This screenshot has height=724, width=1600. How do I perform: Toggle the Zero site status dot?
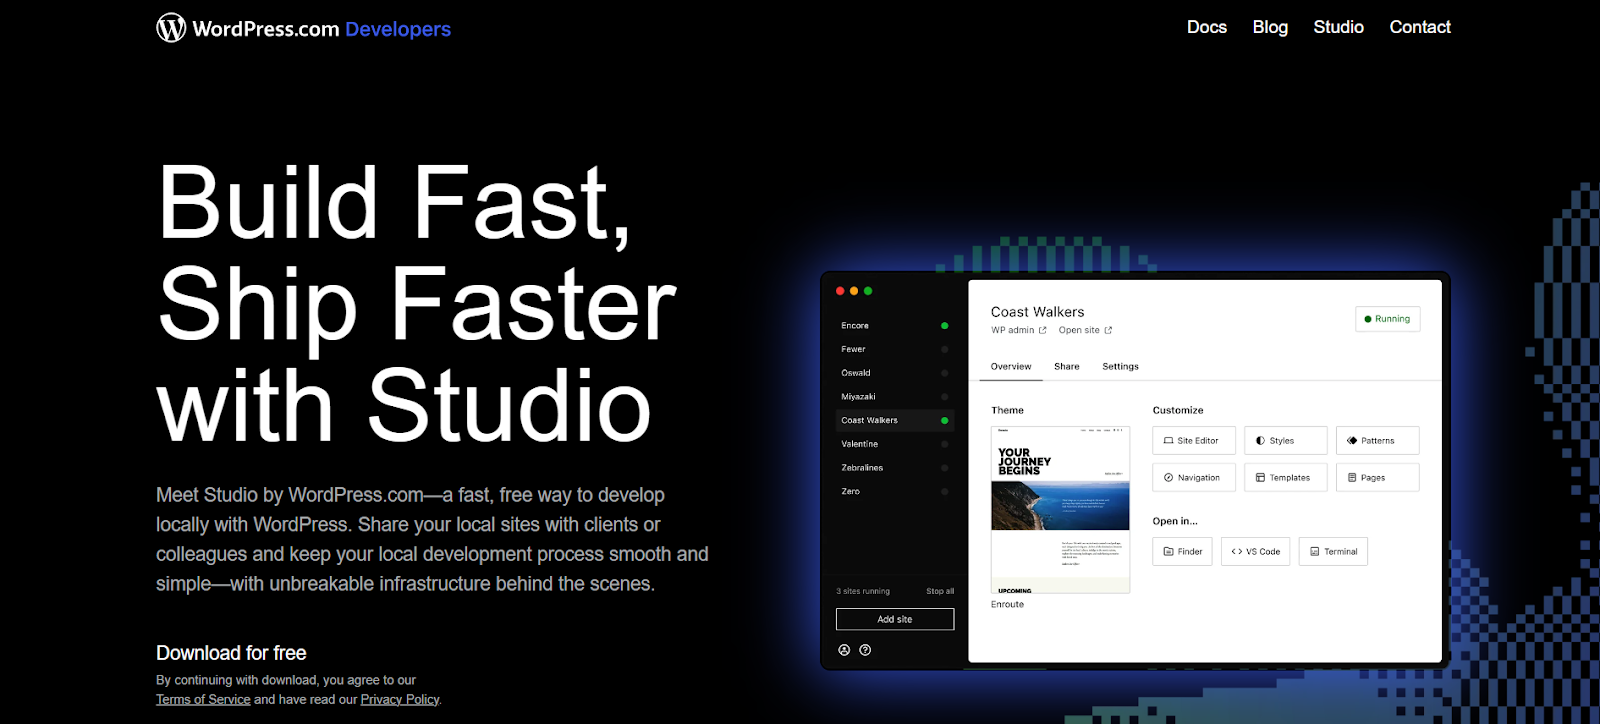point(944,492)
